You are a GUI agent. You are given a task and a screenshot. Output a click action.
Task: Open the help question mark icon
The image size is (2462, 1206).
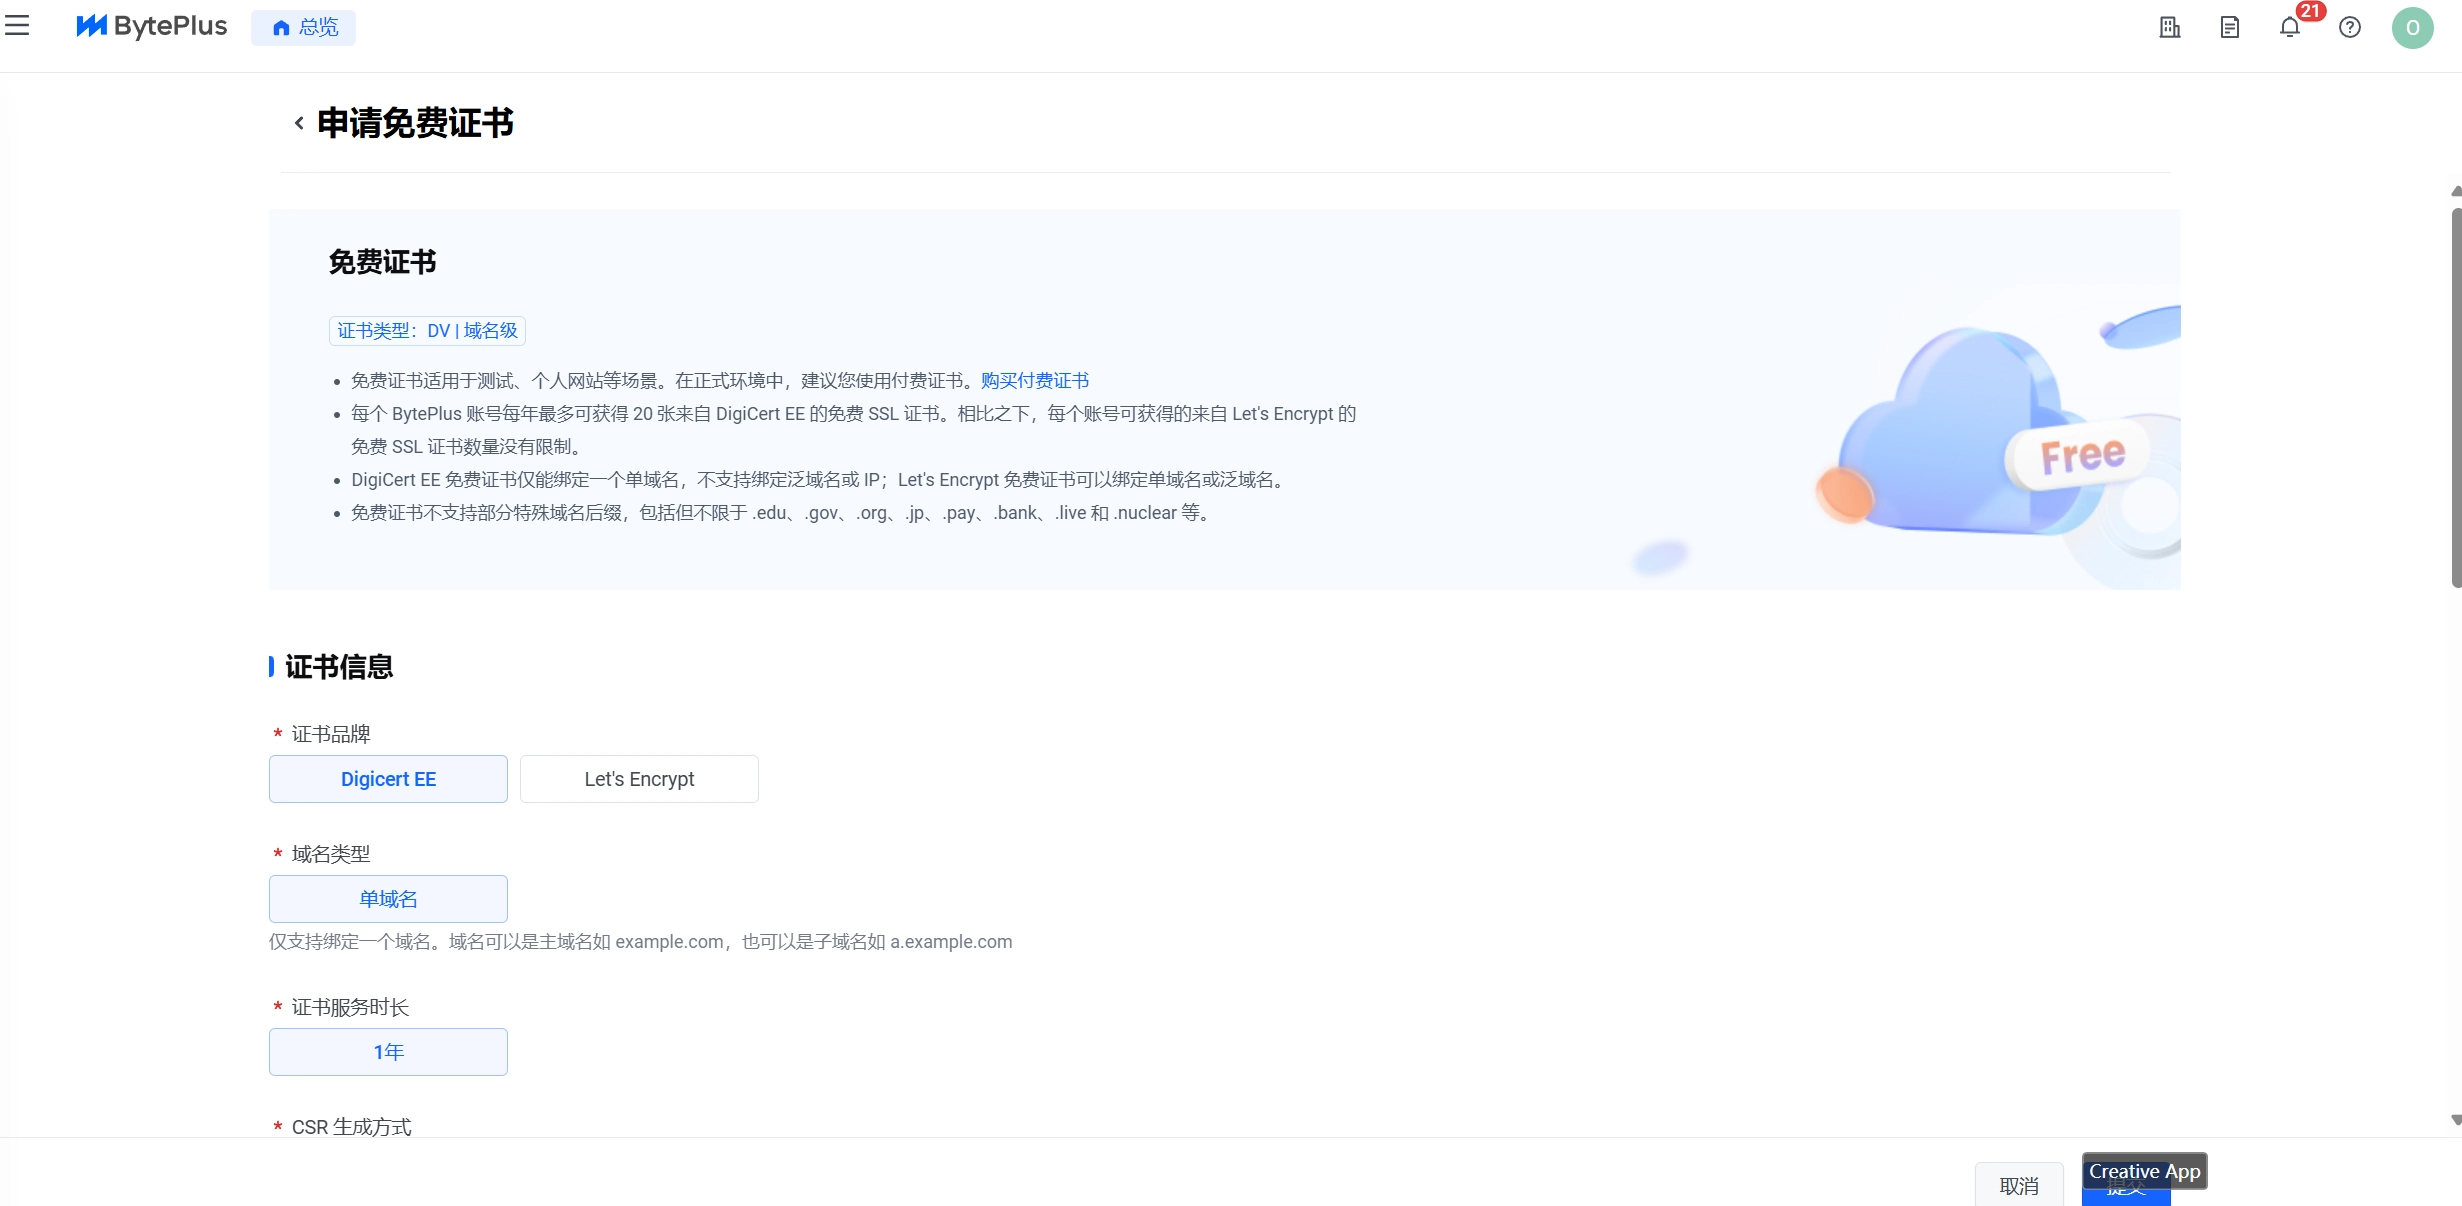[2350, 27]
